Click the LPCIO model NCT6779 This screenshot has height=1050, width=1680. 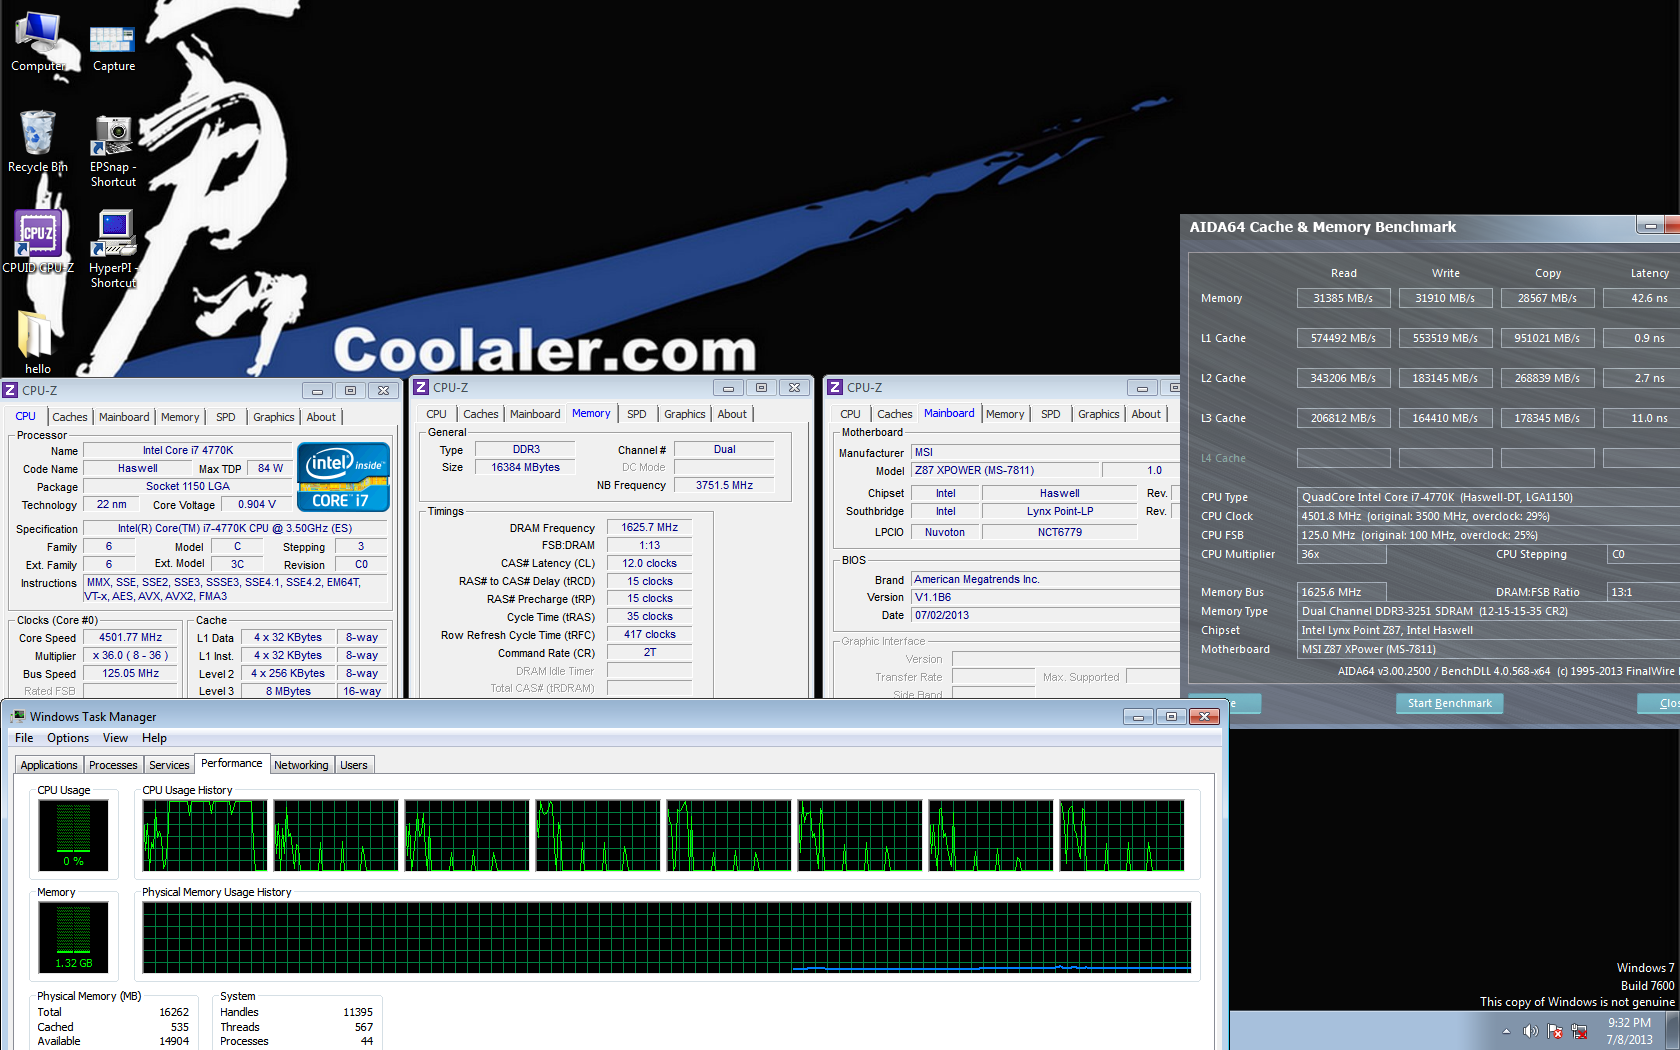click(x=1059, y=532)
